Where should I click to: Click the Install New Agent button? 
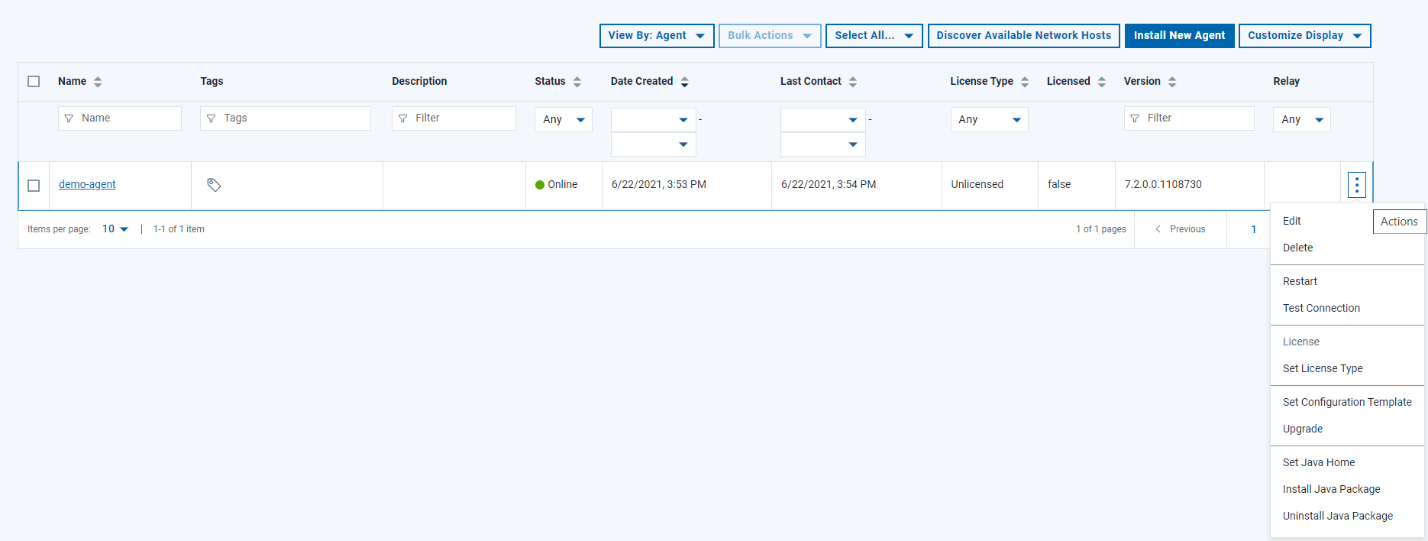[x=1179, y=36]
